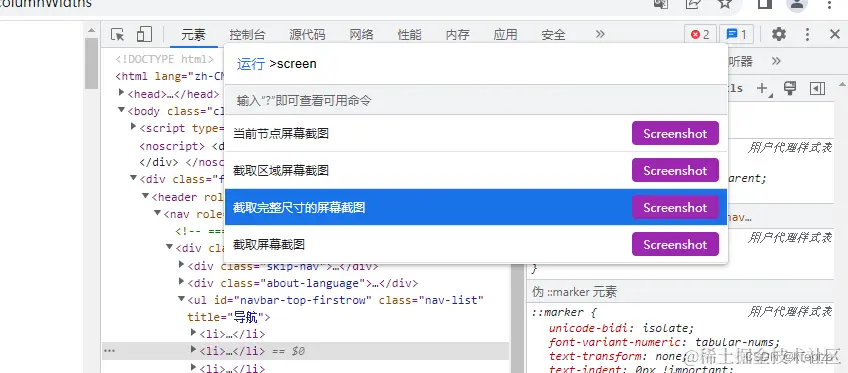Click the blue issues counter showing 1
Viewport: 848px width, 373px height.
click(737, 35)
